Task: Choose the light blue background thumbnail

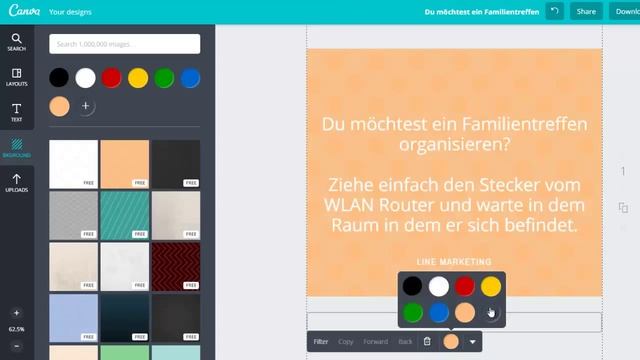Action: click(x=73, y=318)
